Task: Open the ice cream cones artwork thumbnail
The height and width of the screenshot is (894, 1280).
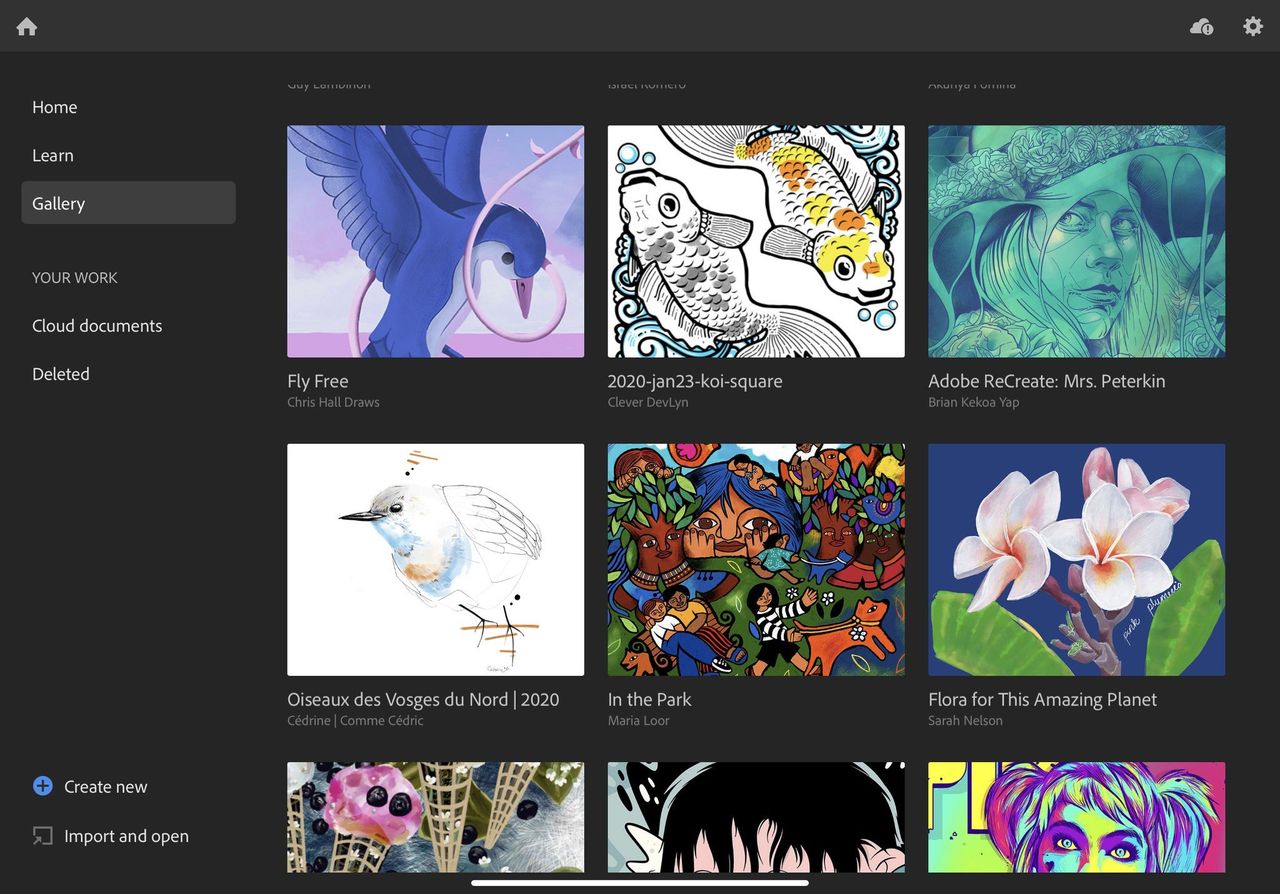Action: pyautogui.click(x=435, y=817)
